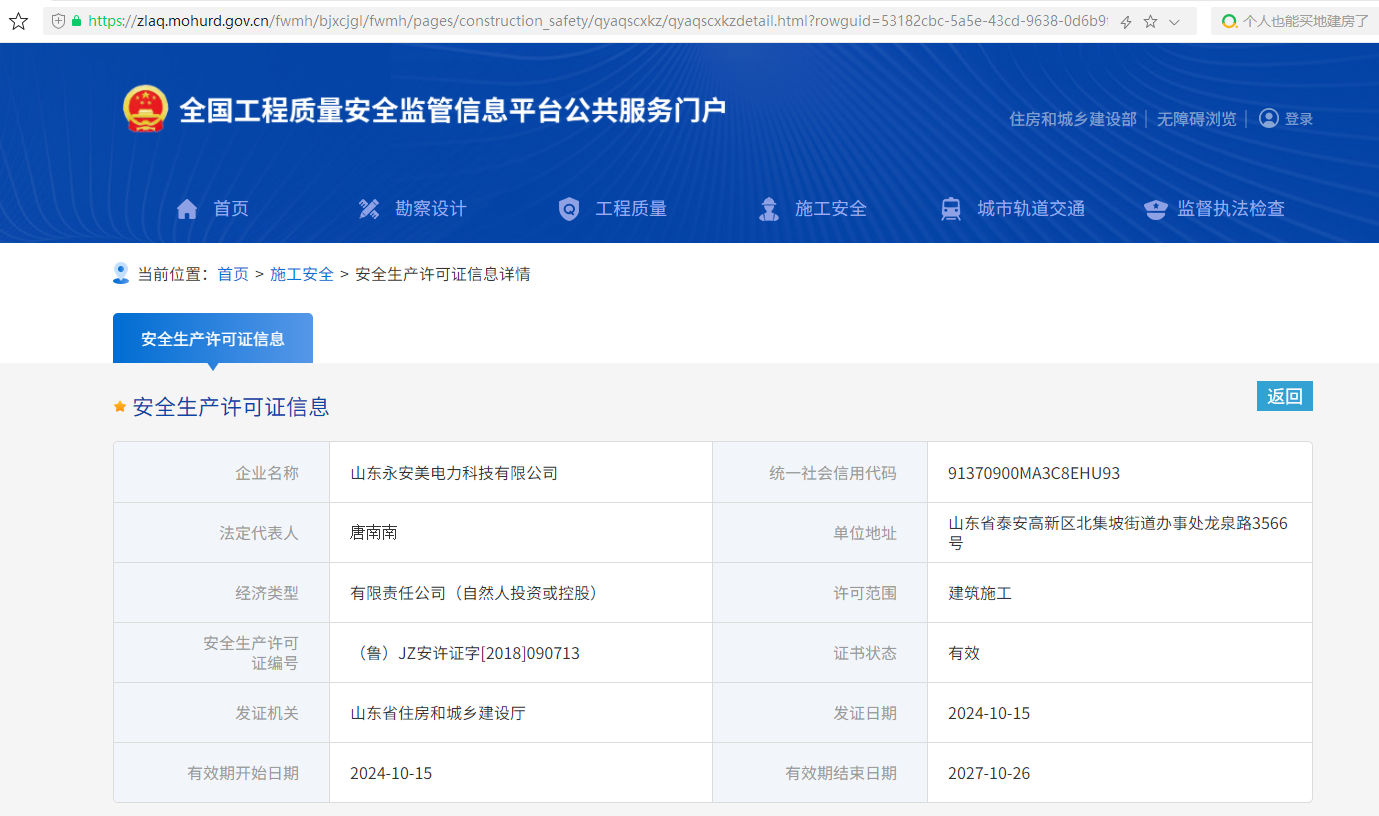Viewport: 1379px width, 816px height.
Task: Click the 安全生产许可证编号 label cell
Action: point(222,653)
